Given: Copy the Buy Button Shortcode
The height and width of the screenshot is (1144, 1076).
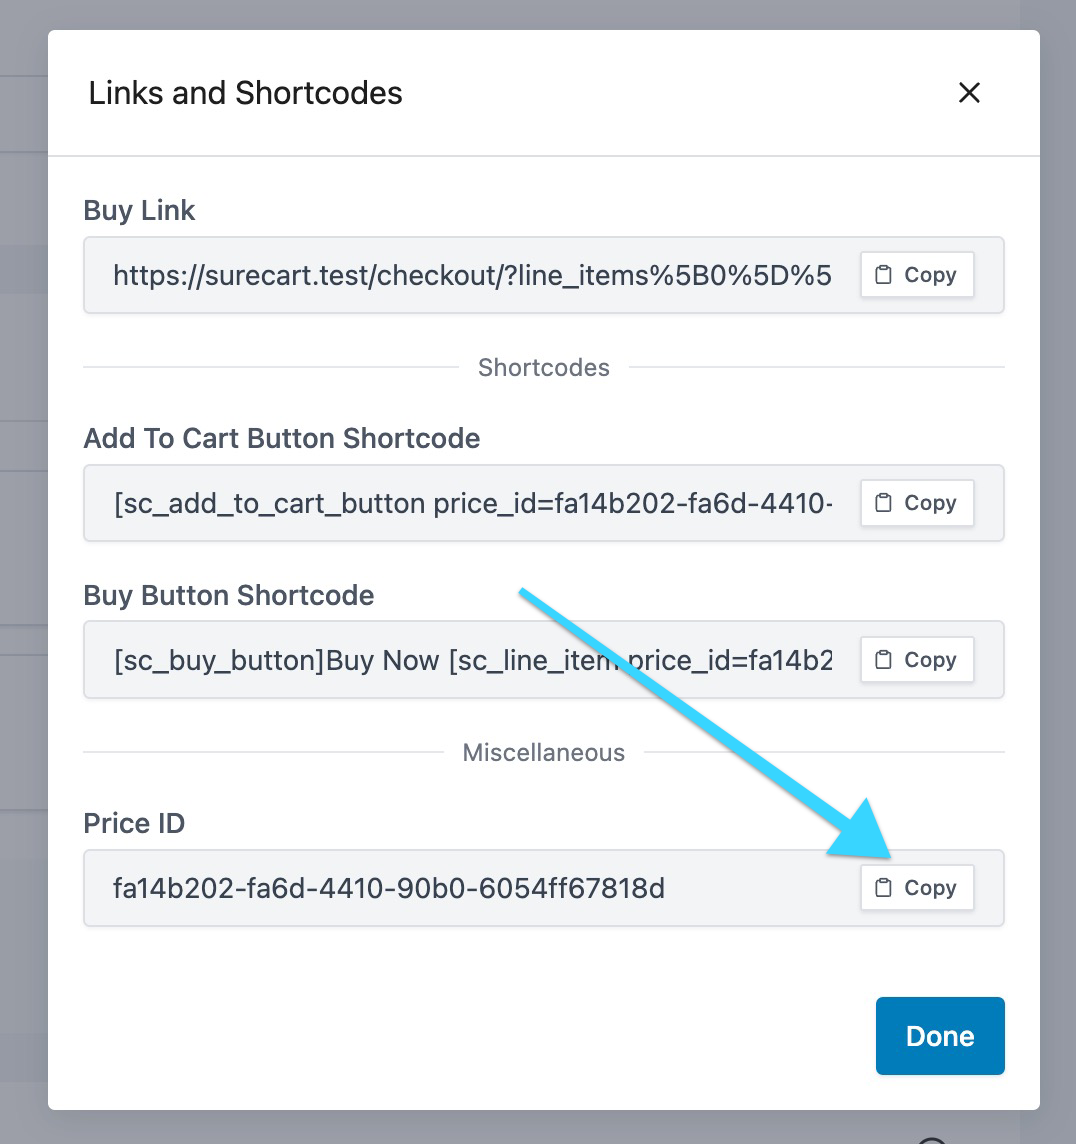Looking at the screenshot, I should (916, 659).
